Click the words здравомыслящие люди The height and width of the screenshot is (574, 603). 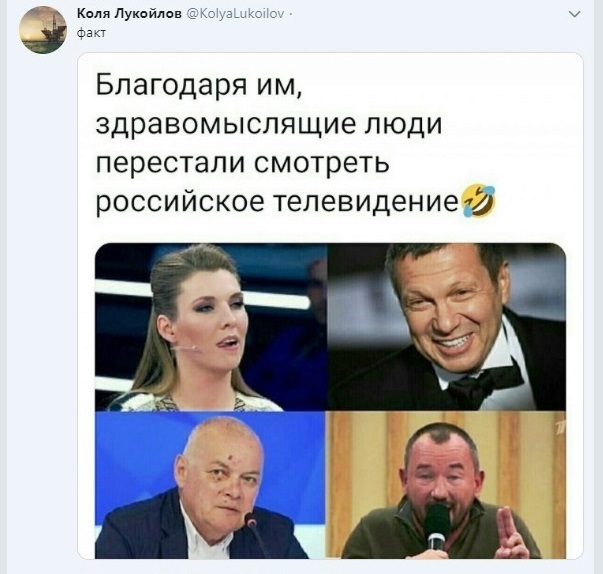click(x=268, y=123)
